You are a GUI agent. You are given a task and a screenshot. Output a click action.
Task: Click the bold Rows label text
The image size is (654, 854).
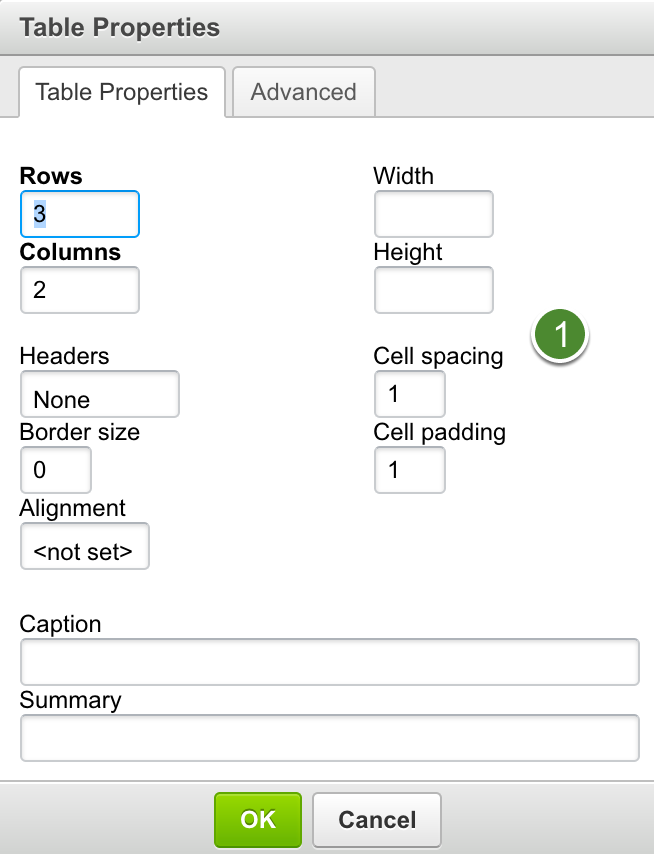coord(51,176)
